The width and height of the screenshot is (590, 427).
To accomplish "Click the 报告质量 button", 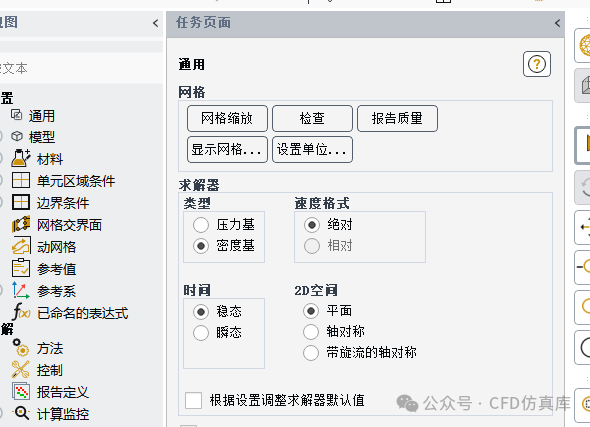I will pos(397,119).
